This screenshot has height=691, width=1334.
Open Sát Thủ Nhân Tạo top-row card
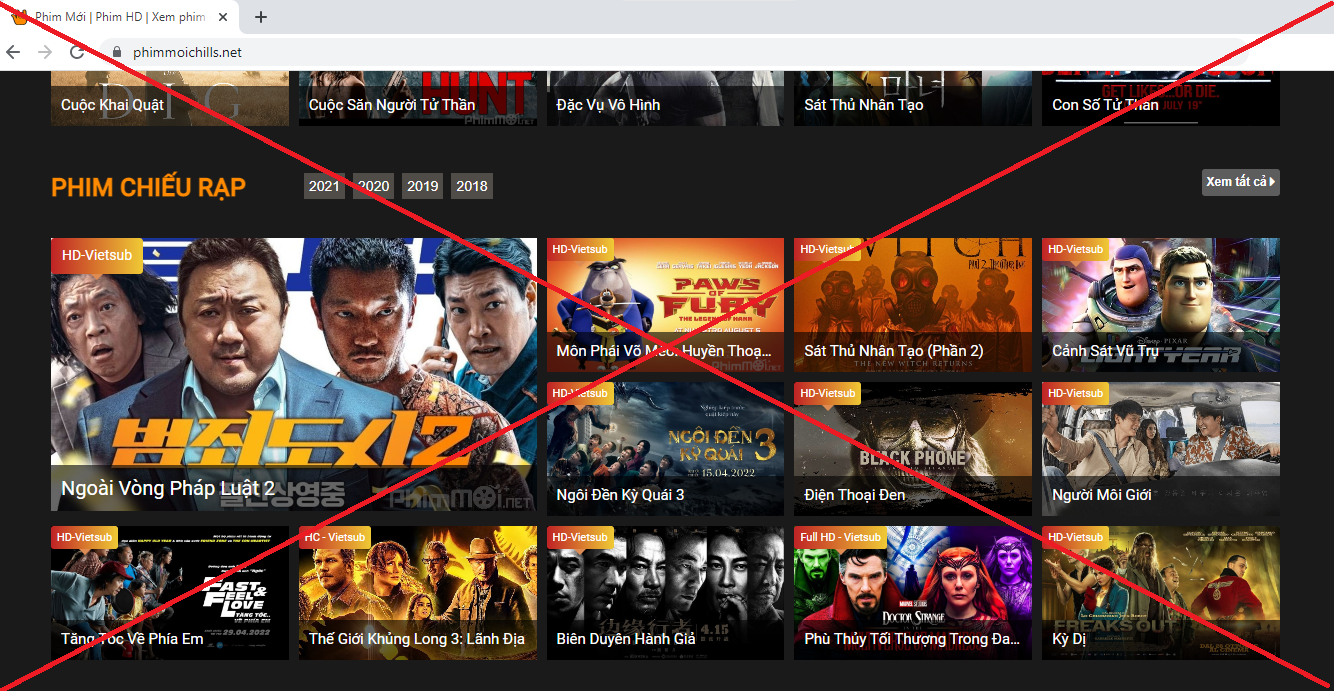[913, 99]
